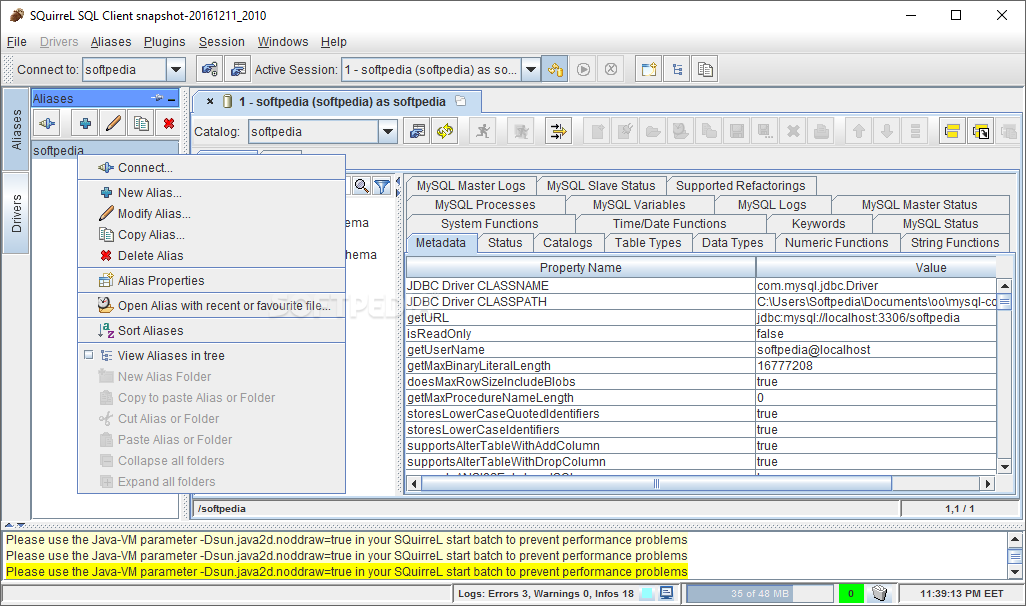
Task: Click the yellow refresh arrows icon beside Catalog
Action: pos(445,132)
